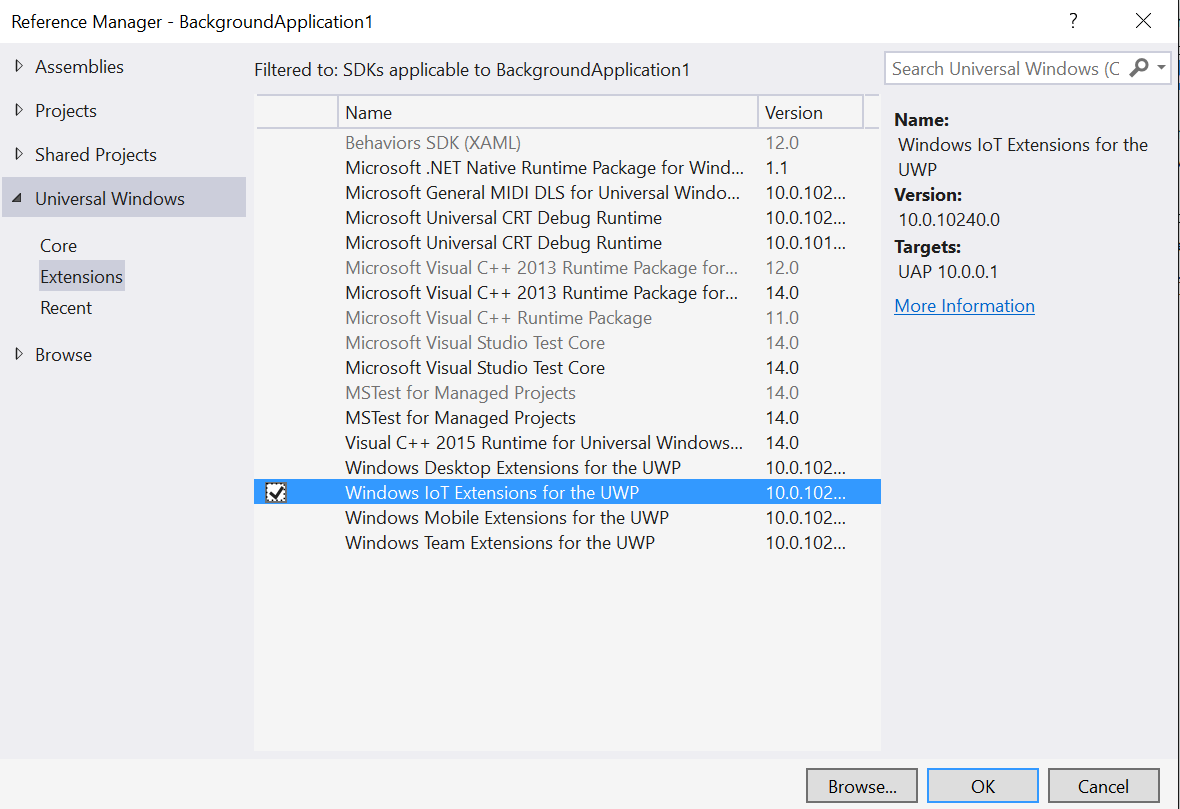Expand the Assemblies tree node

19,66
